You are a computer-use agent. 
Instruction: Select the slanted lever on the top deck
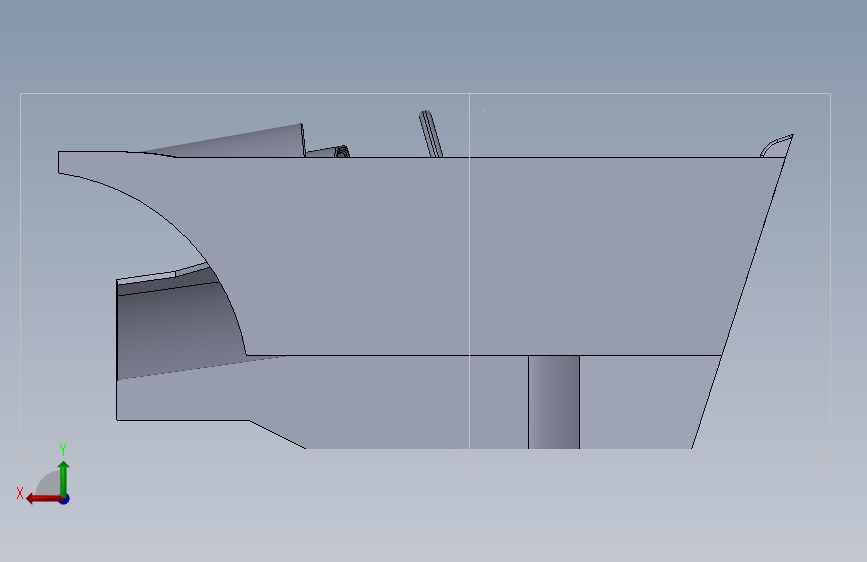[431, 133]
